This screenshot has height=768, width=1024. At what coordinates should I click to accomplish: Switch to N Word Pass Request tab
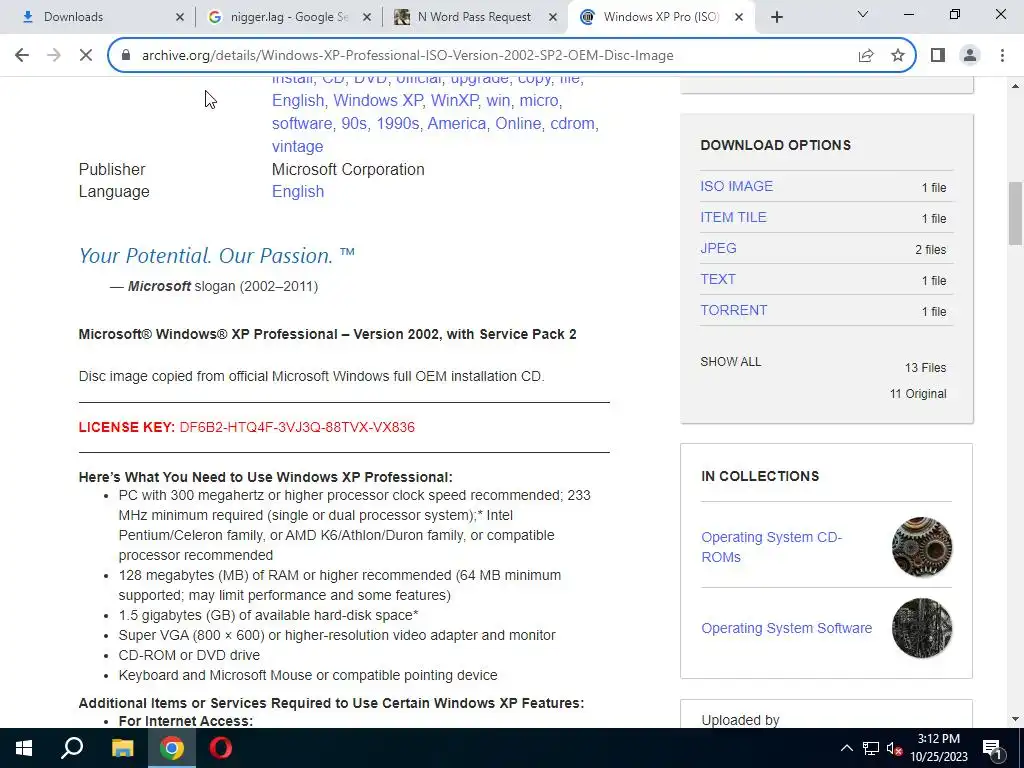[475, 18]
